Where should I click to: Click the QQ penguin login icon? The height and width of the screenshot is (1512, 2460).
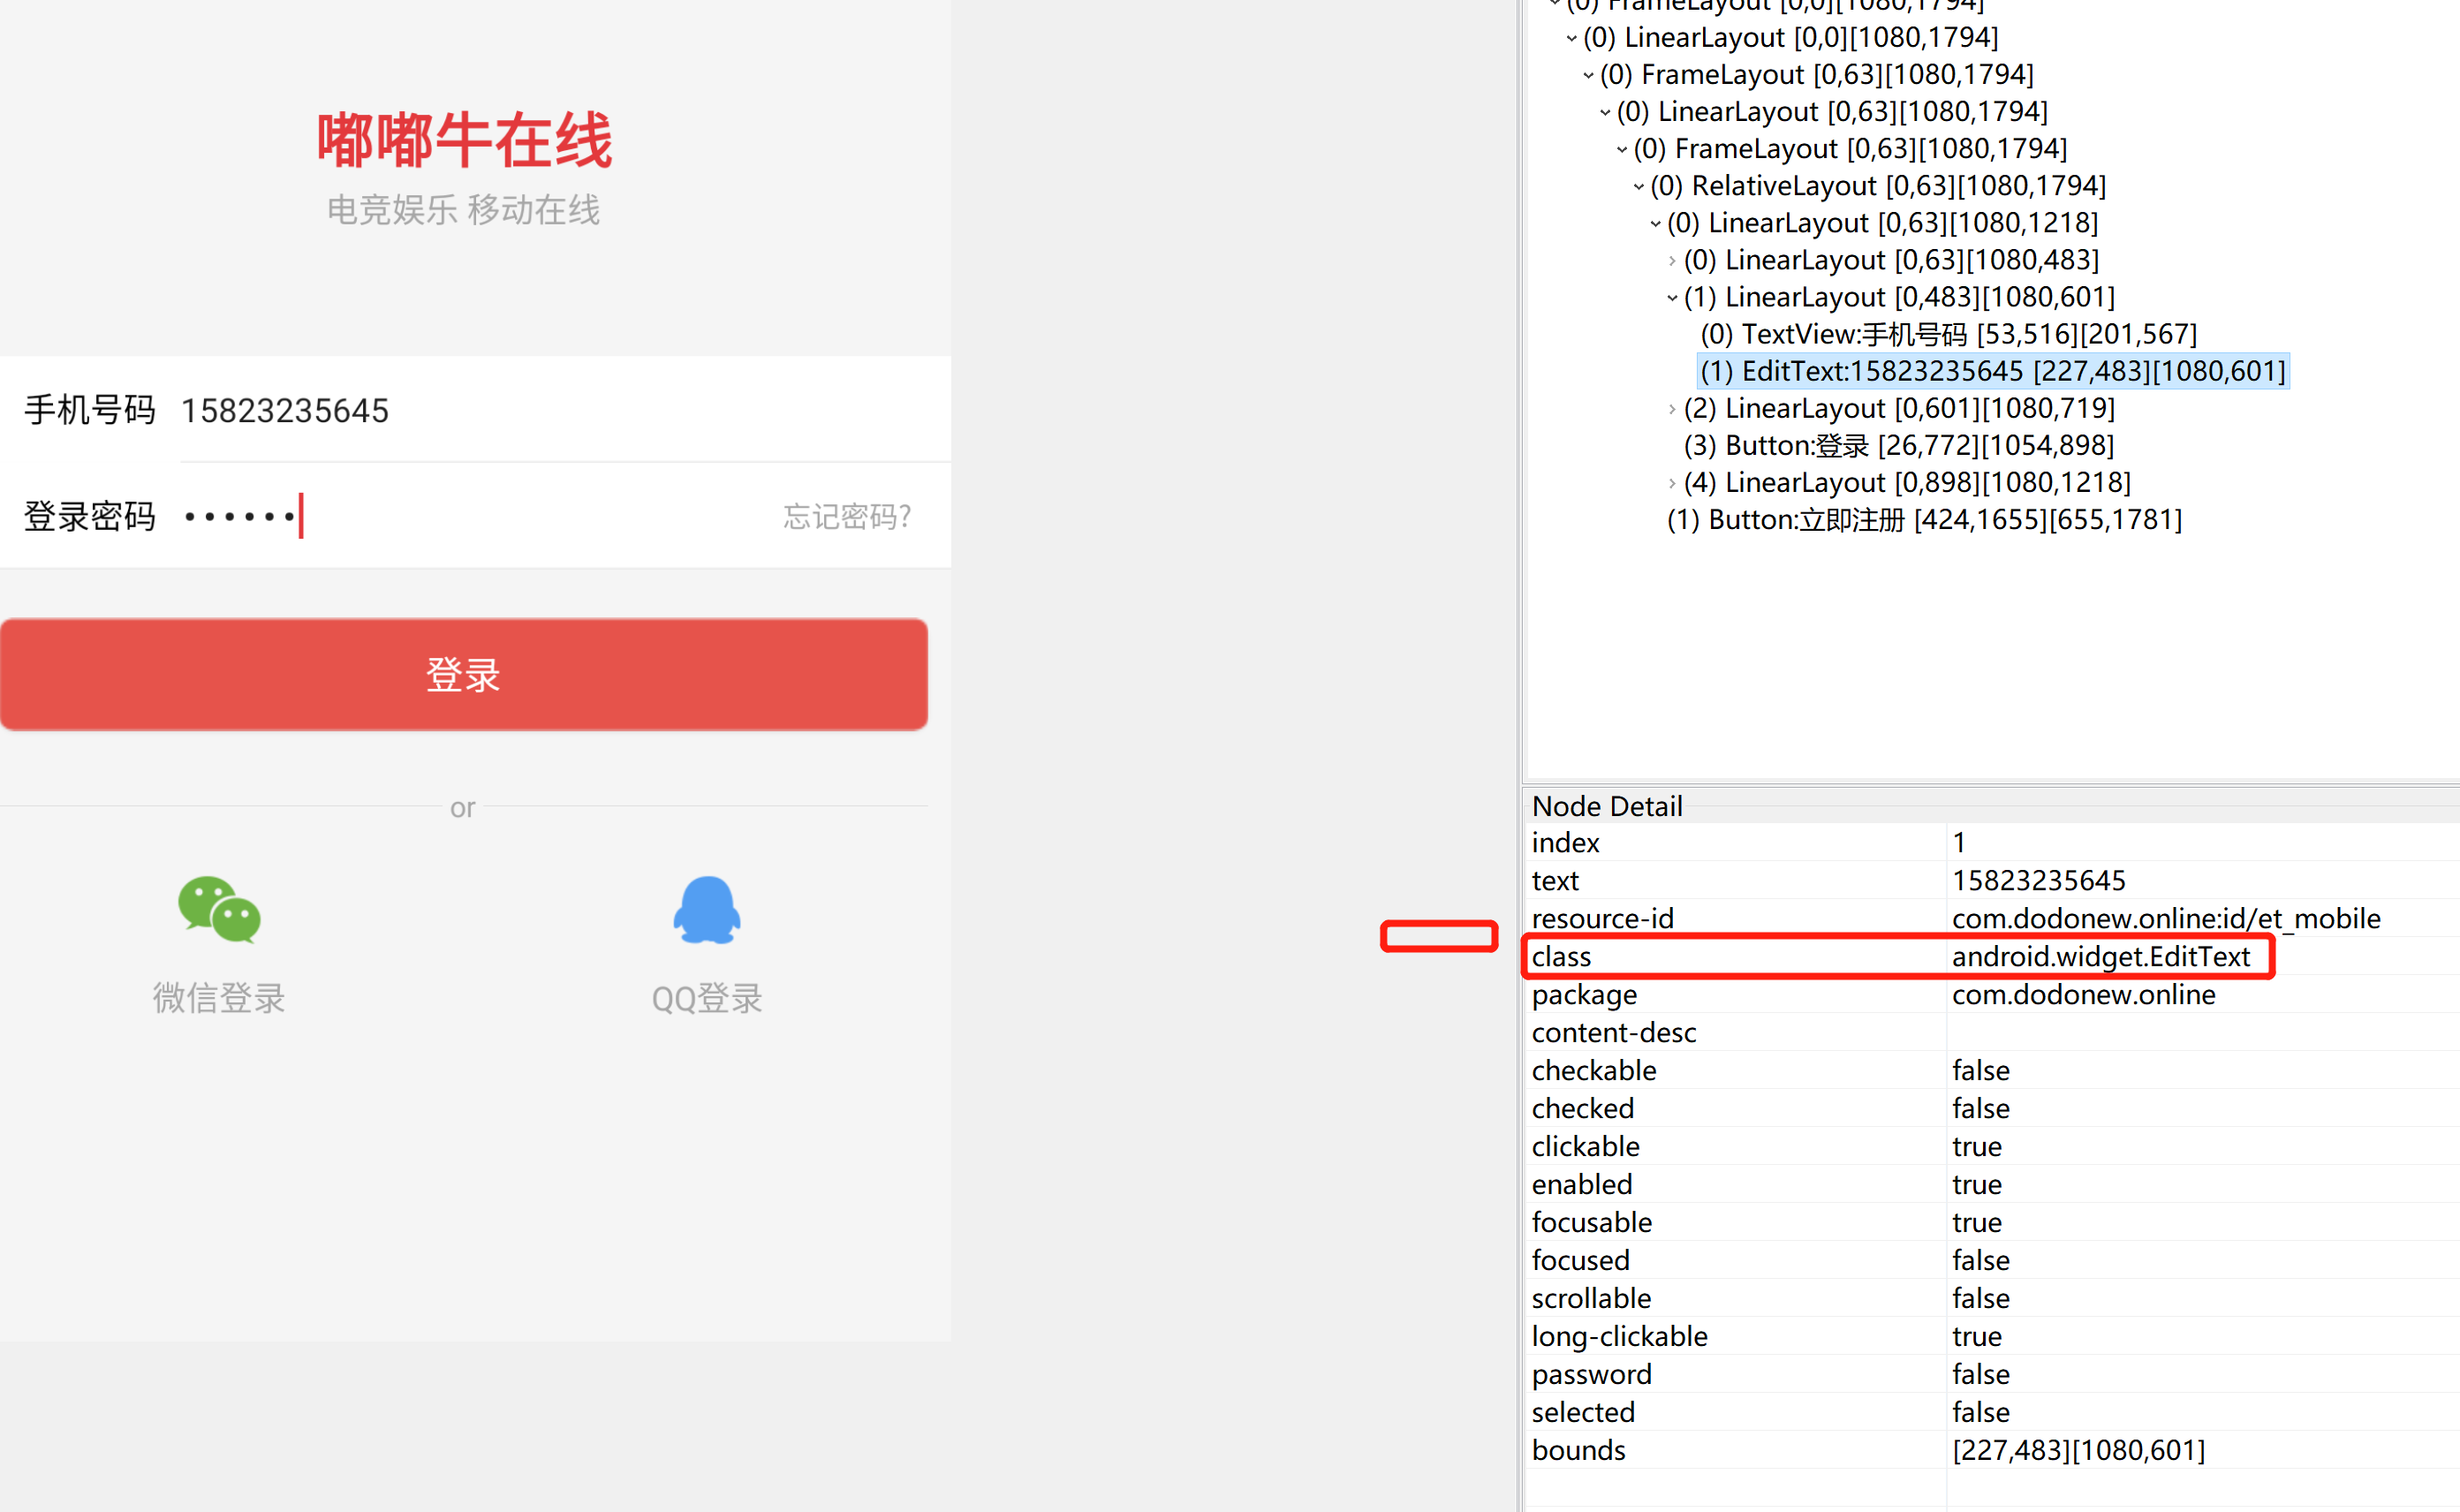(707, 909)
